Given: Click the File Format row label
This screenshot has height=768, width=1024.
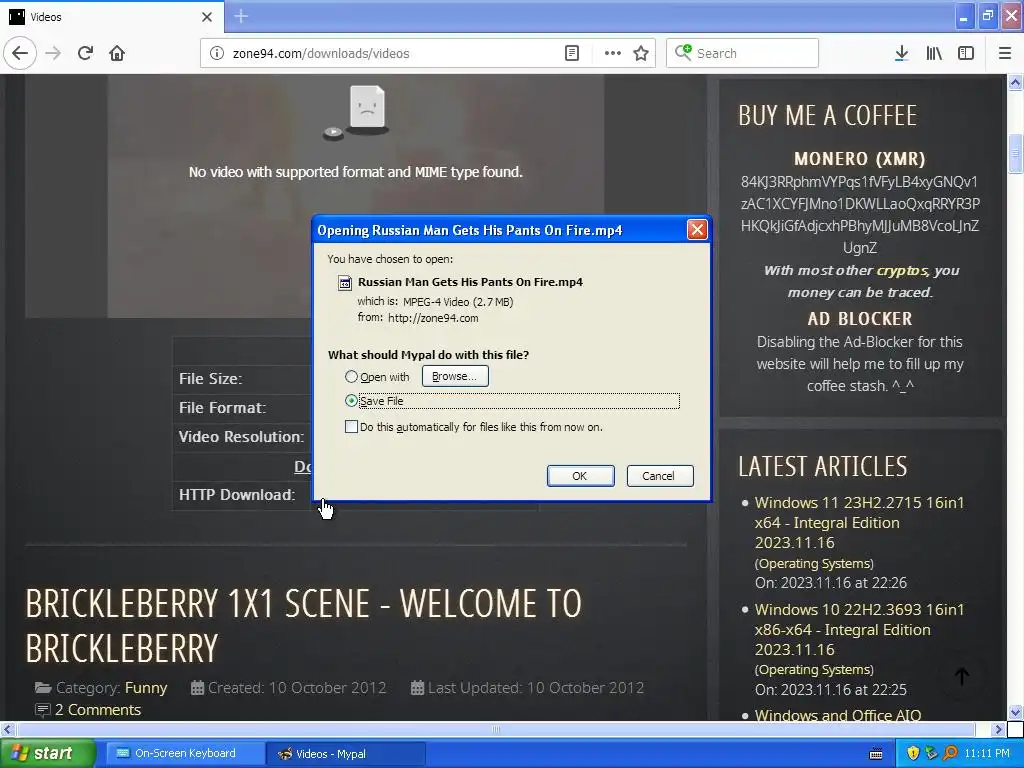Looking at the screenshot, I should pos(222,408).
